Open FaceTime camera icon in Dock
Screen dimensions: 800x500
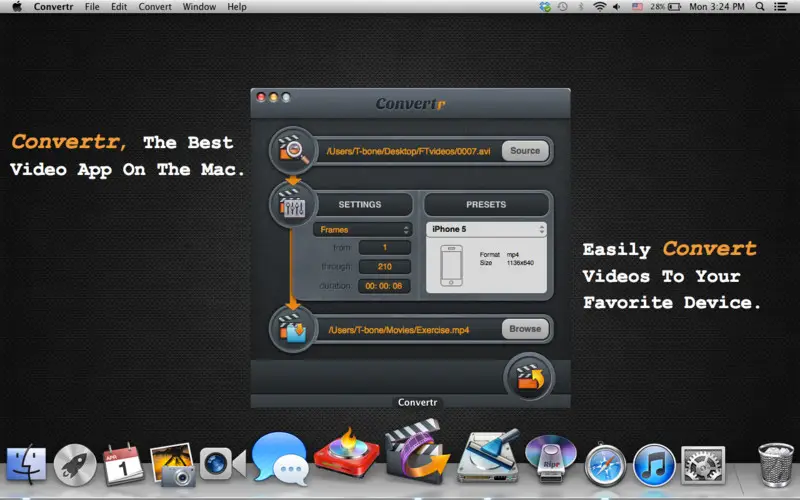tap(222, 464)
